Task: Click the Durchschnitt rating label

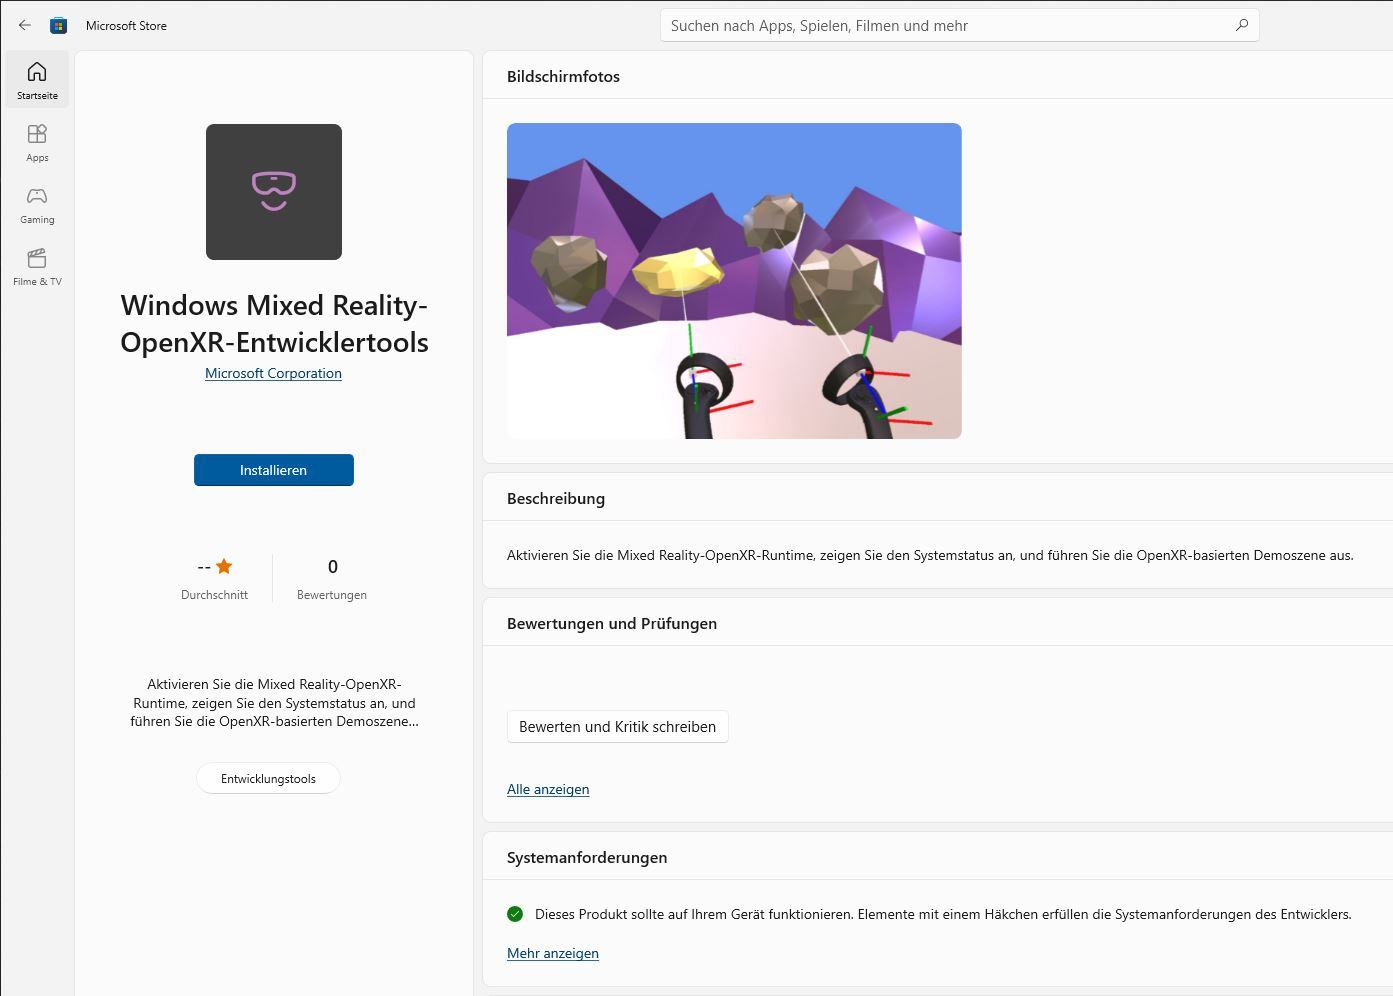Action: [214, 594]
